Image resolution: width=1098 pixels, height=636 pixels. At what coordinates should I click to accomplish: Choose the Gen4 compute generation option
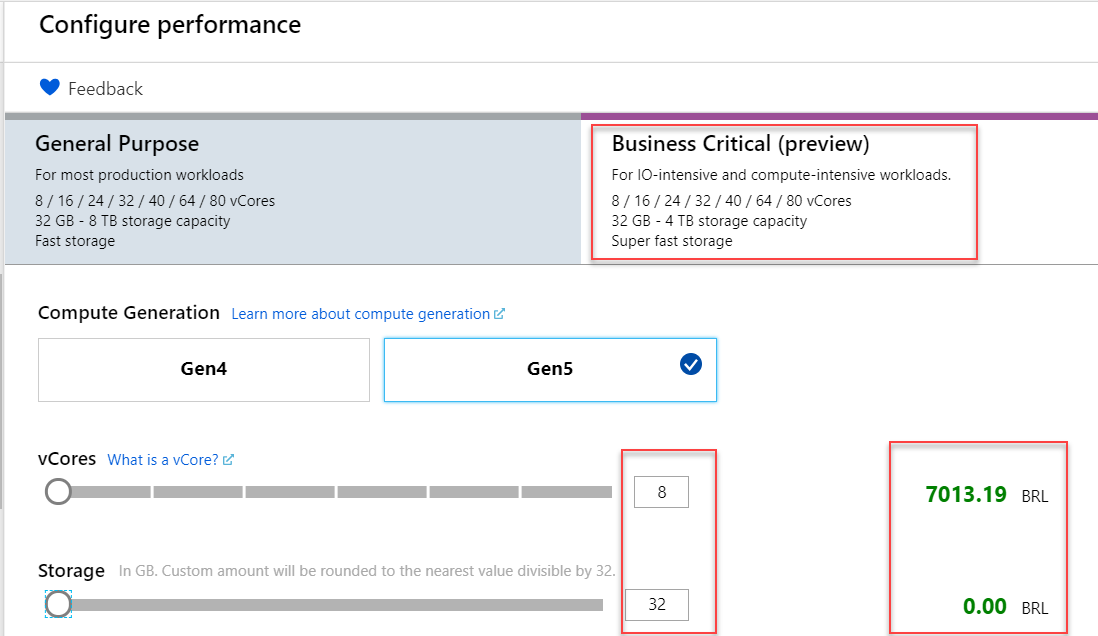tap(204, 369)
